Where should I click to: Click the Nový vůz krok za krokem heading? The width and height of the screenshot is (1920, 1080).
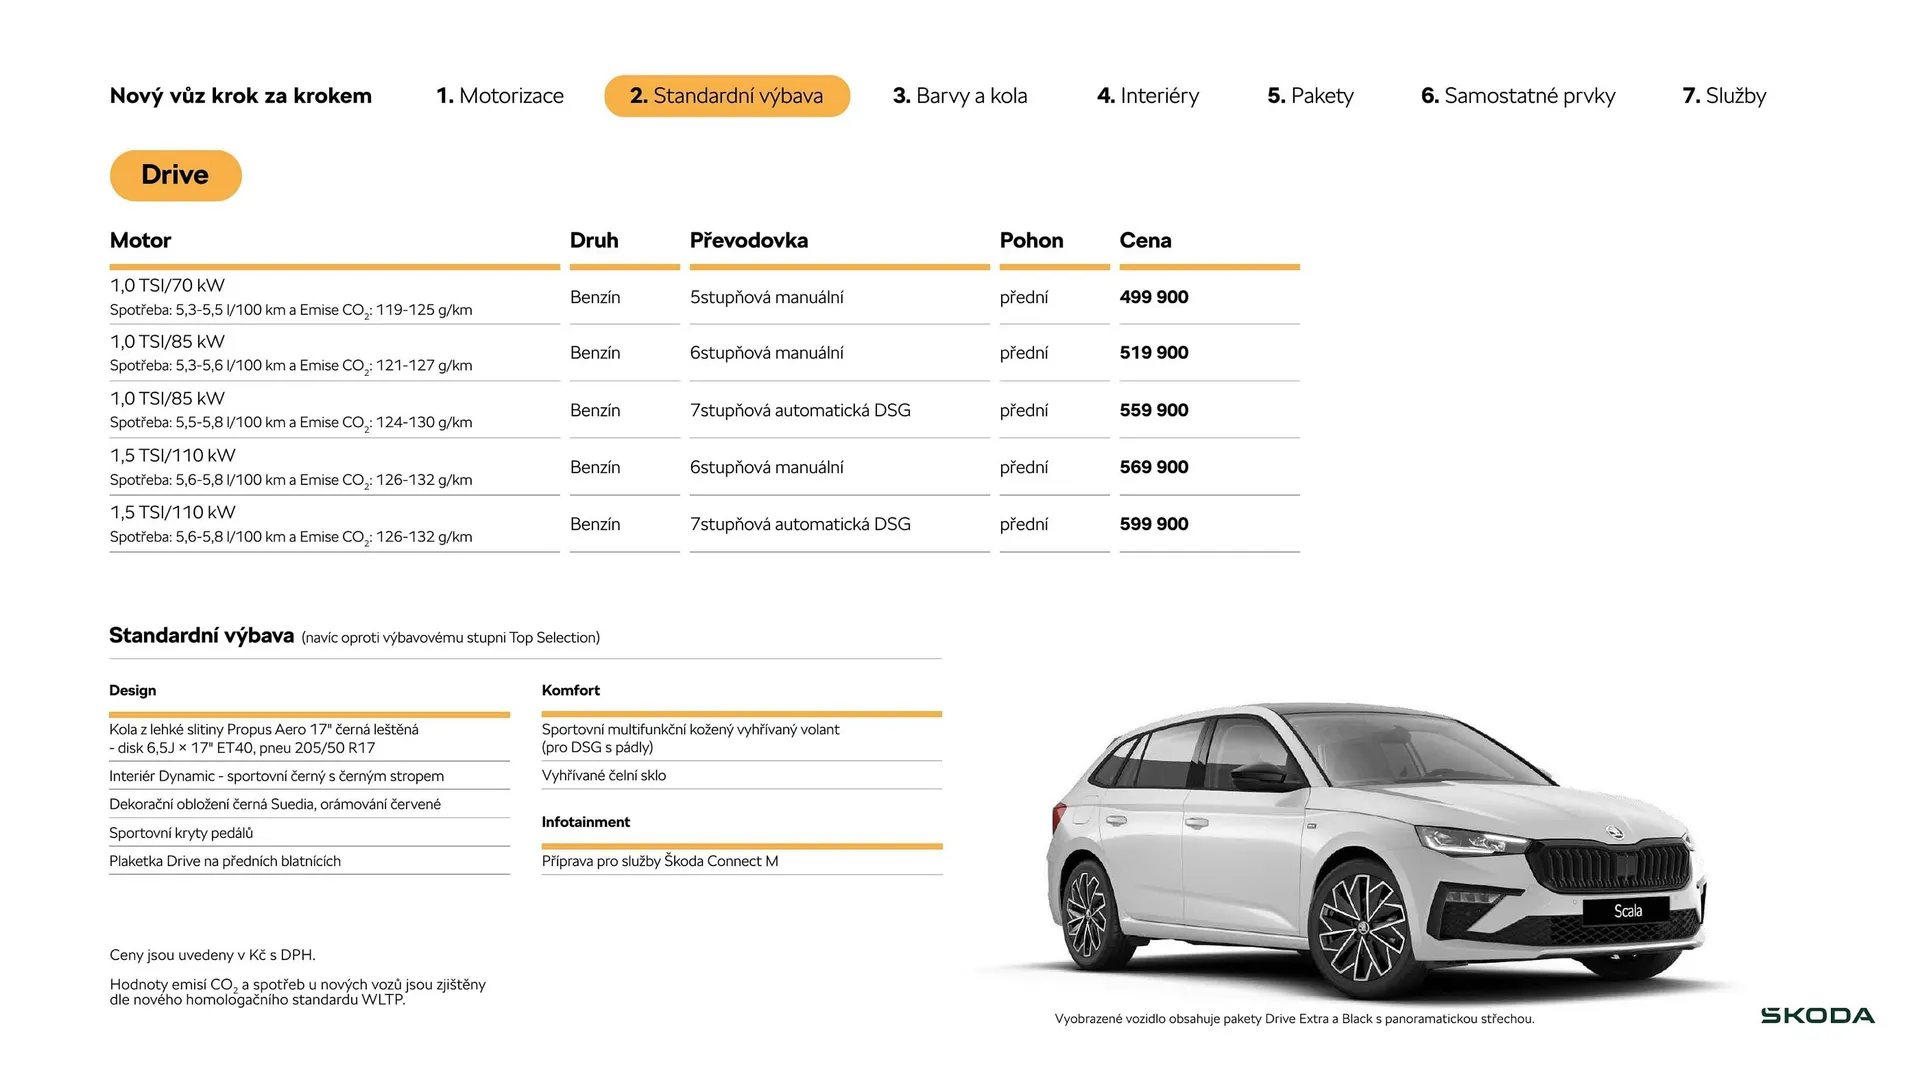(240, 95)
